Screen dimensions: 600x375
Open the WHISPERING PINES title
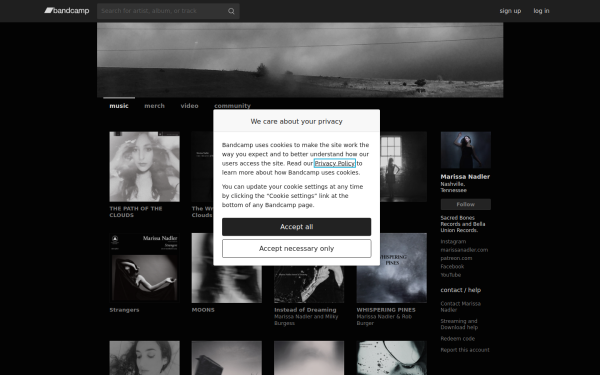[386, 310]
